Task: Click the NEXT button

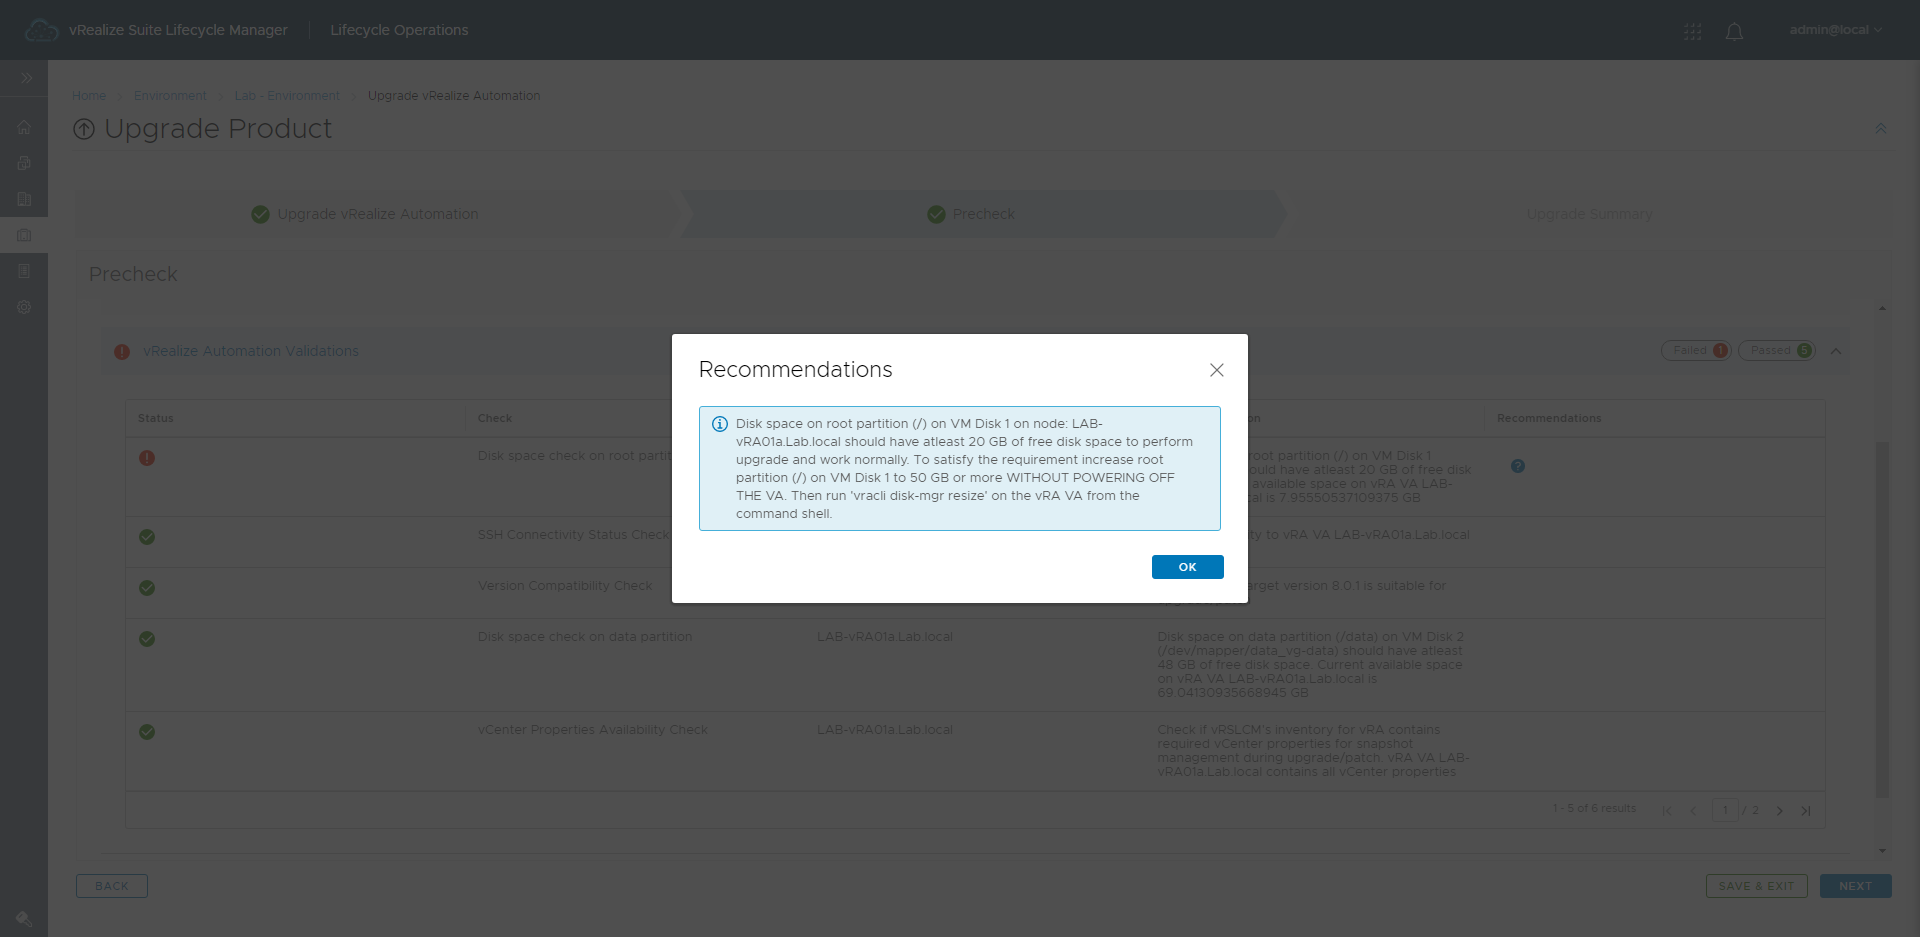Action: pyautogui.click(x=1856, y=886)
